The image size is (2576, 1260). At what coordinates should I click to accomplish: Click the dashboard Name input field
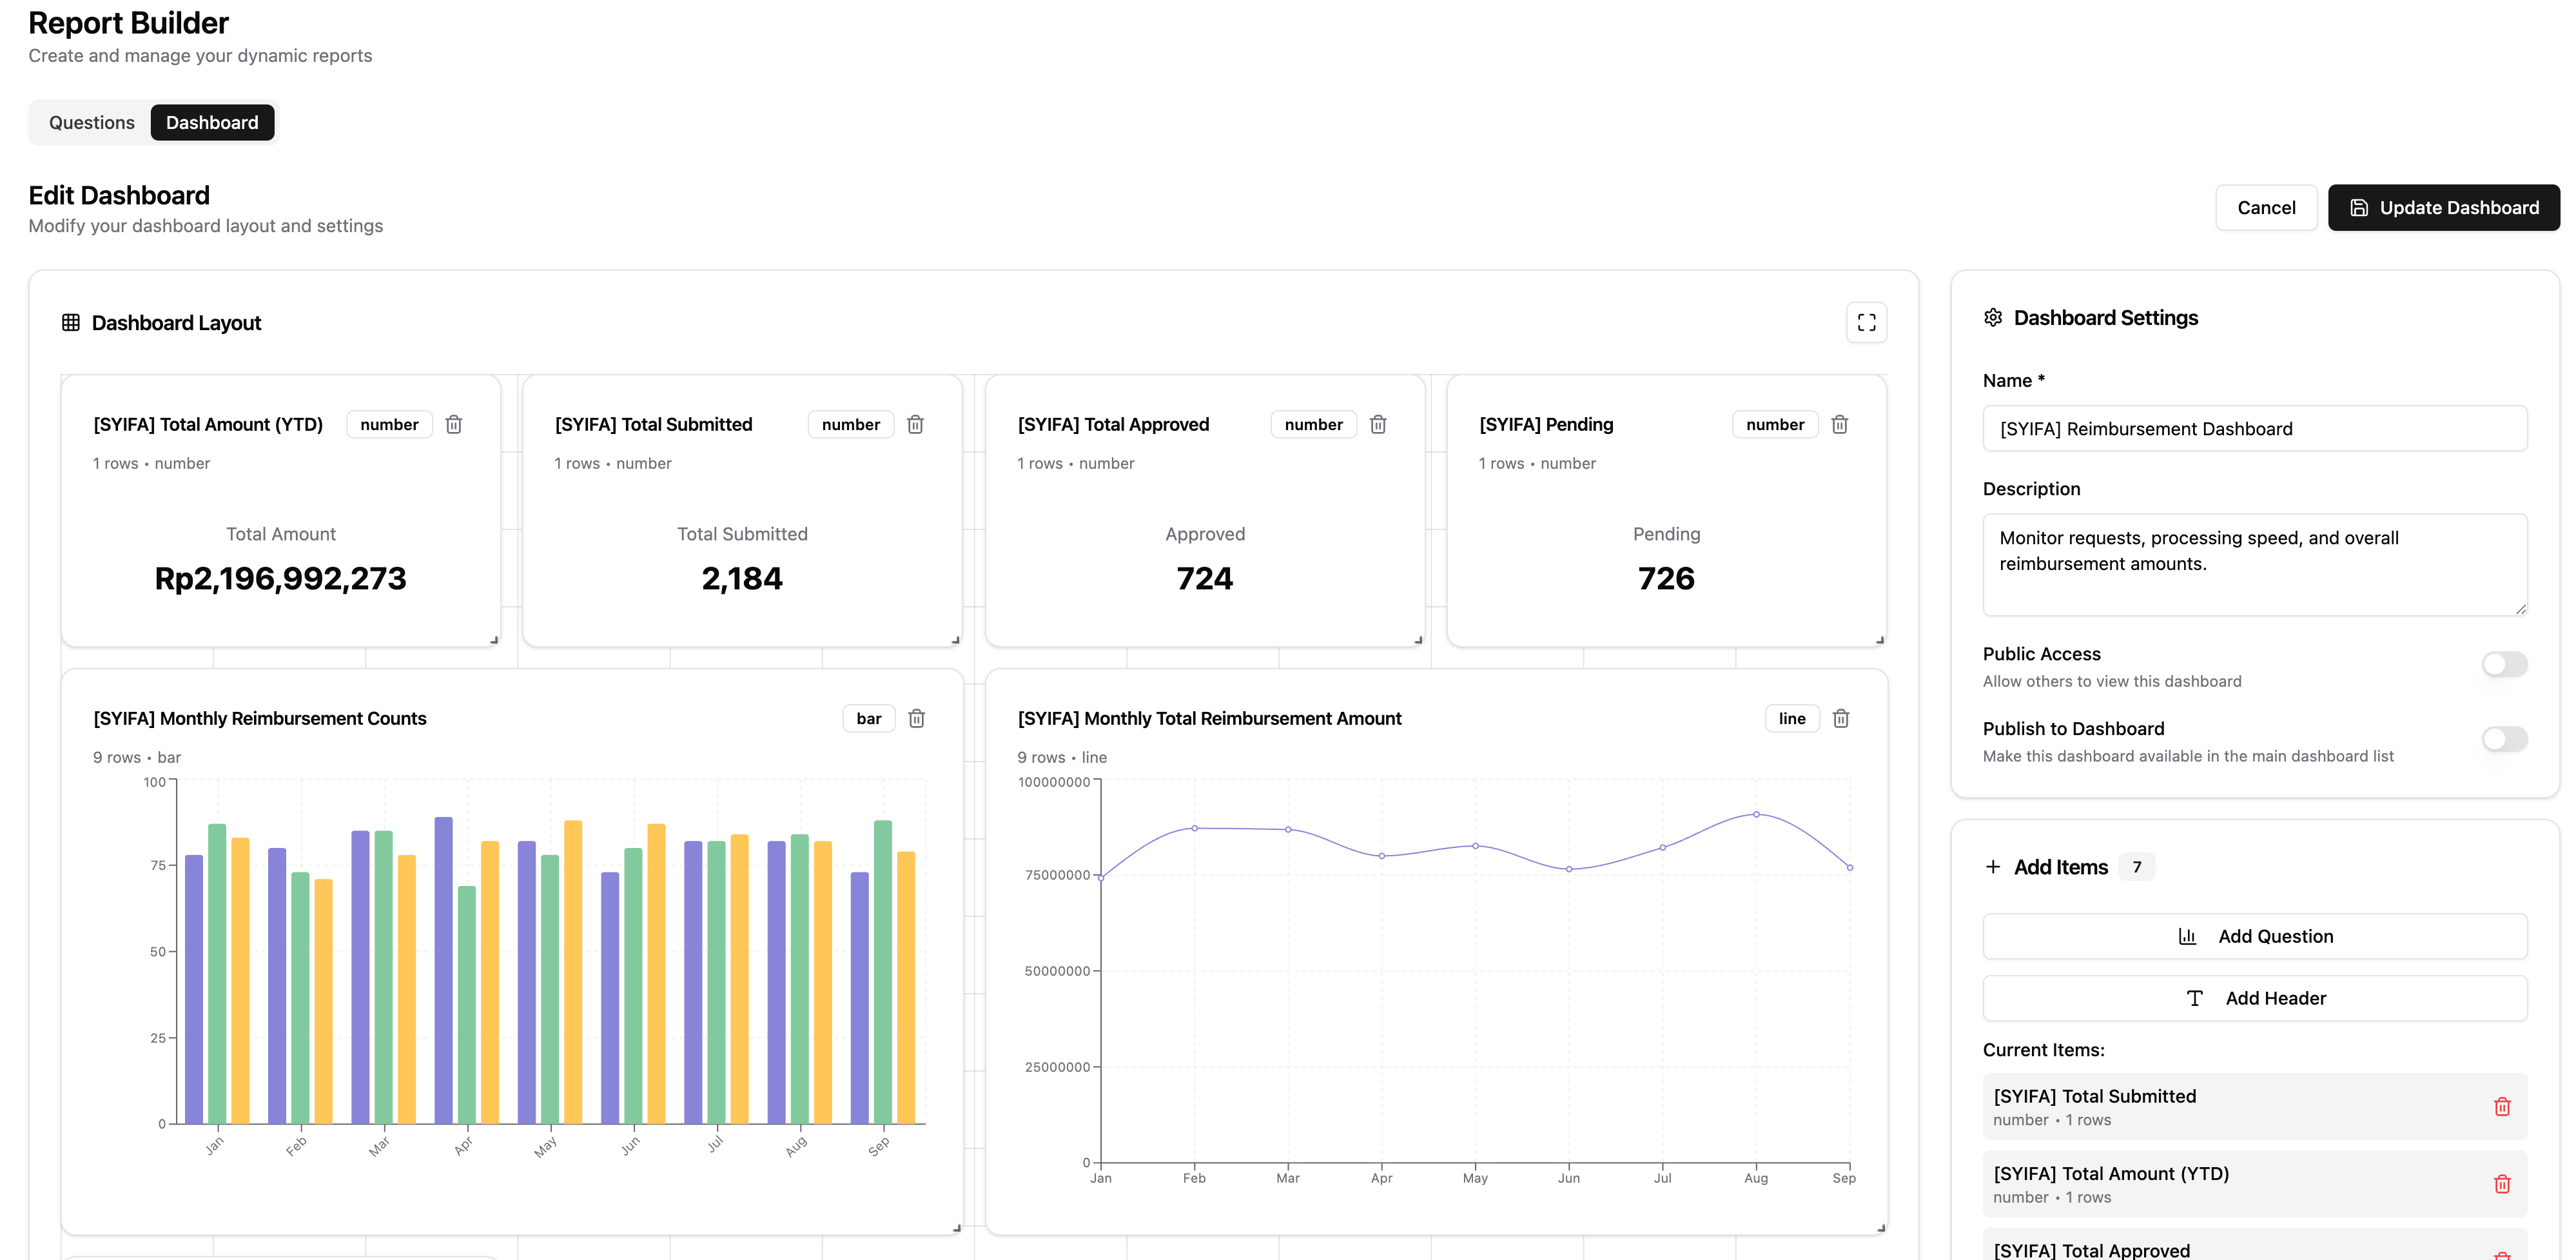pos(2254,428)
